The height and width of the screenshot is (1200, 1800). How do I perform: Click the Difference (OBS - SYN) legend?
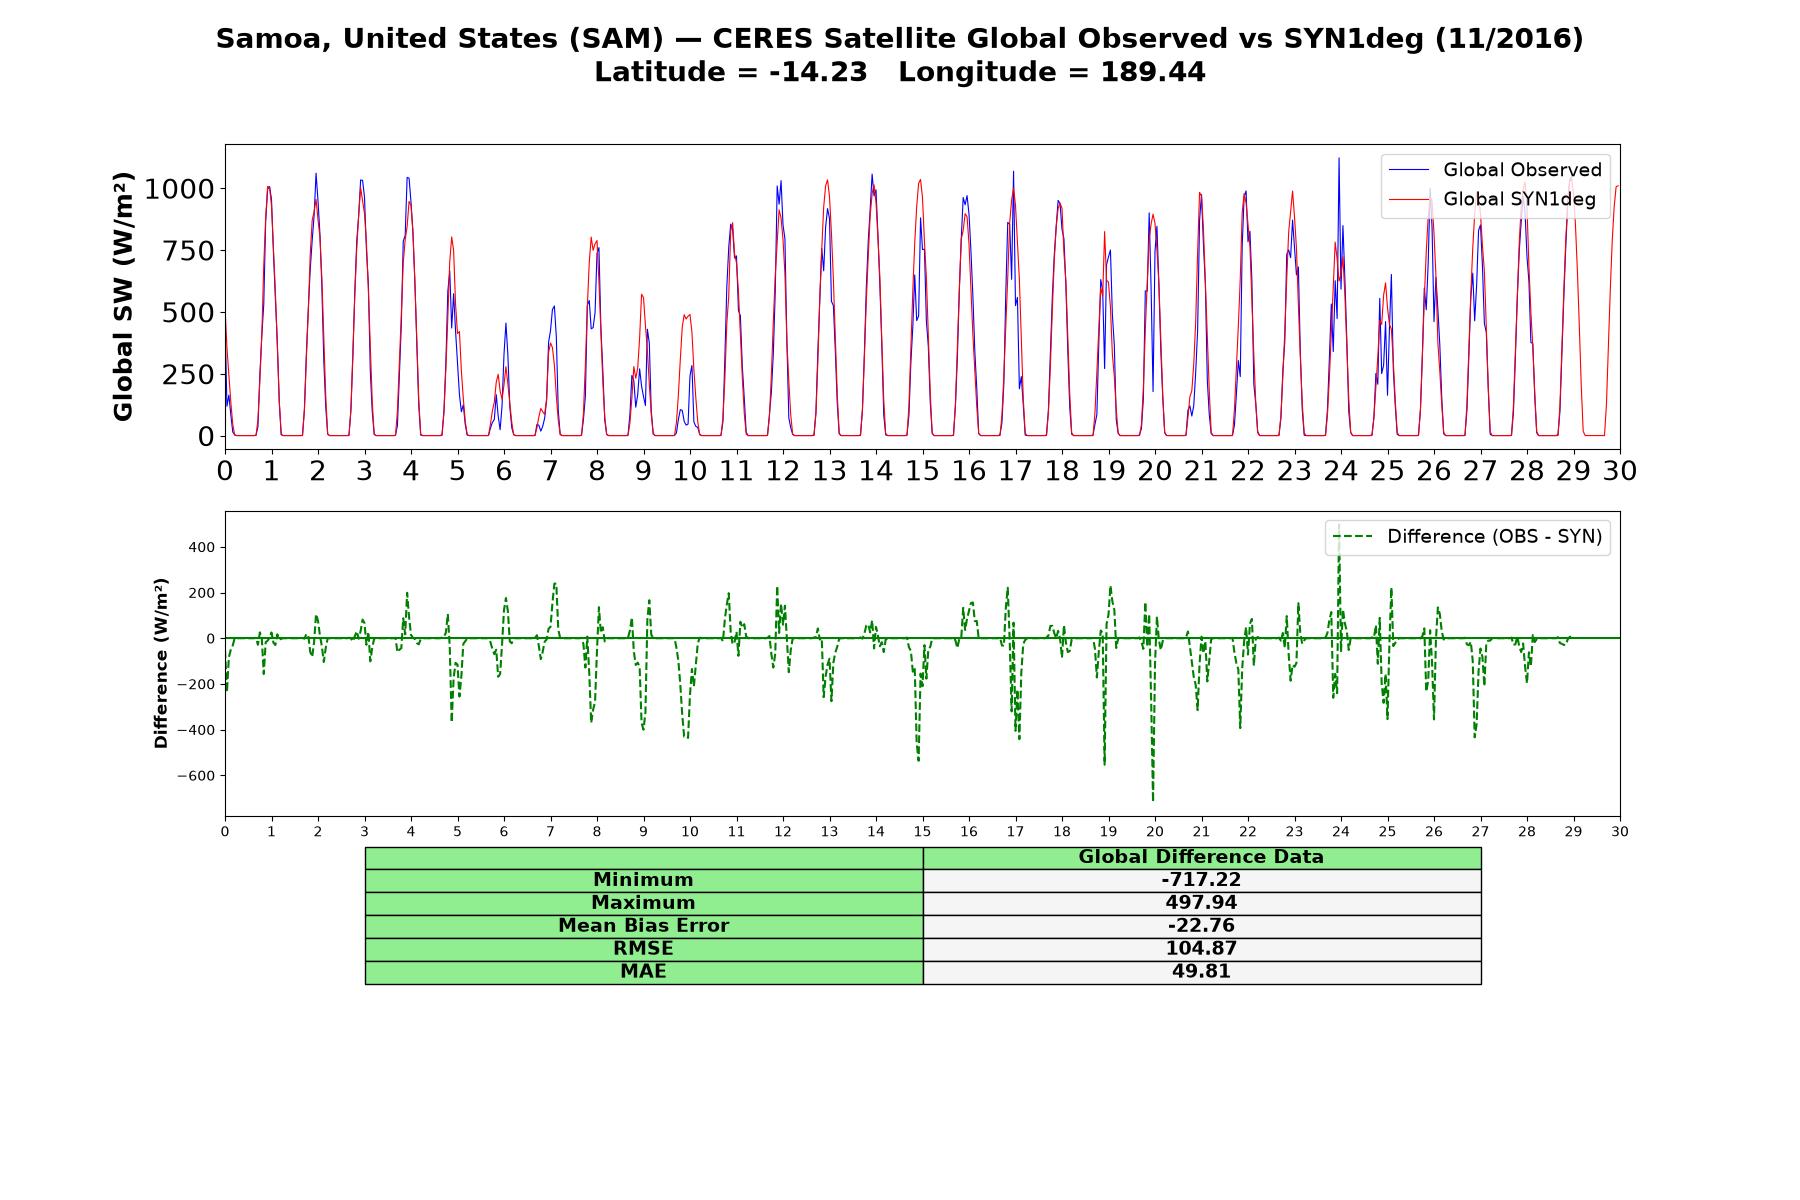point(1468,537)
